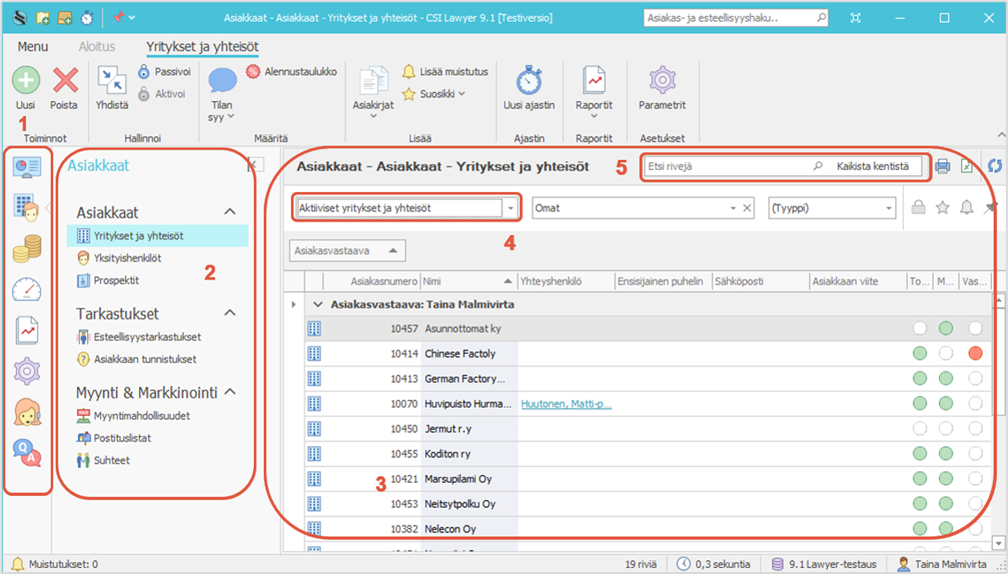1008x574 pixels.
Task: Collapse the Tarkastukset section
Action: click(x=229, y=313)
